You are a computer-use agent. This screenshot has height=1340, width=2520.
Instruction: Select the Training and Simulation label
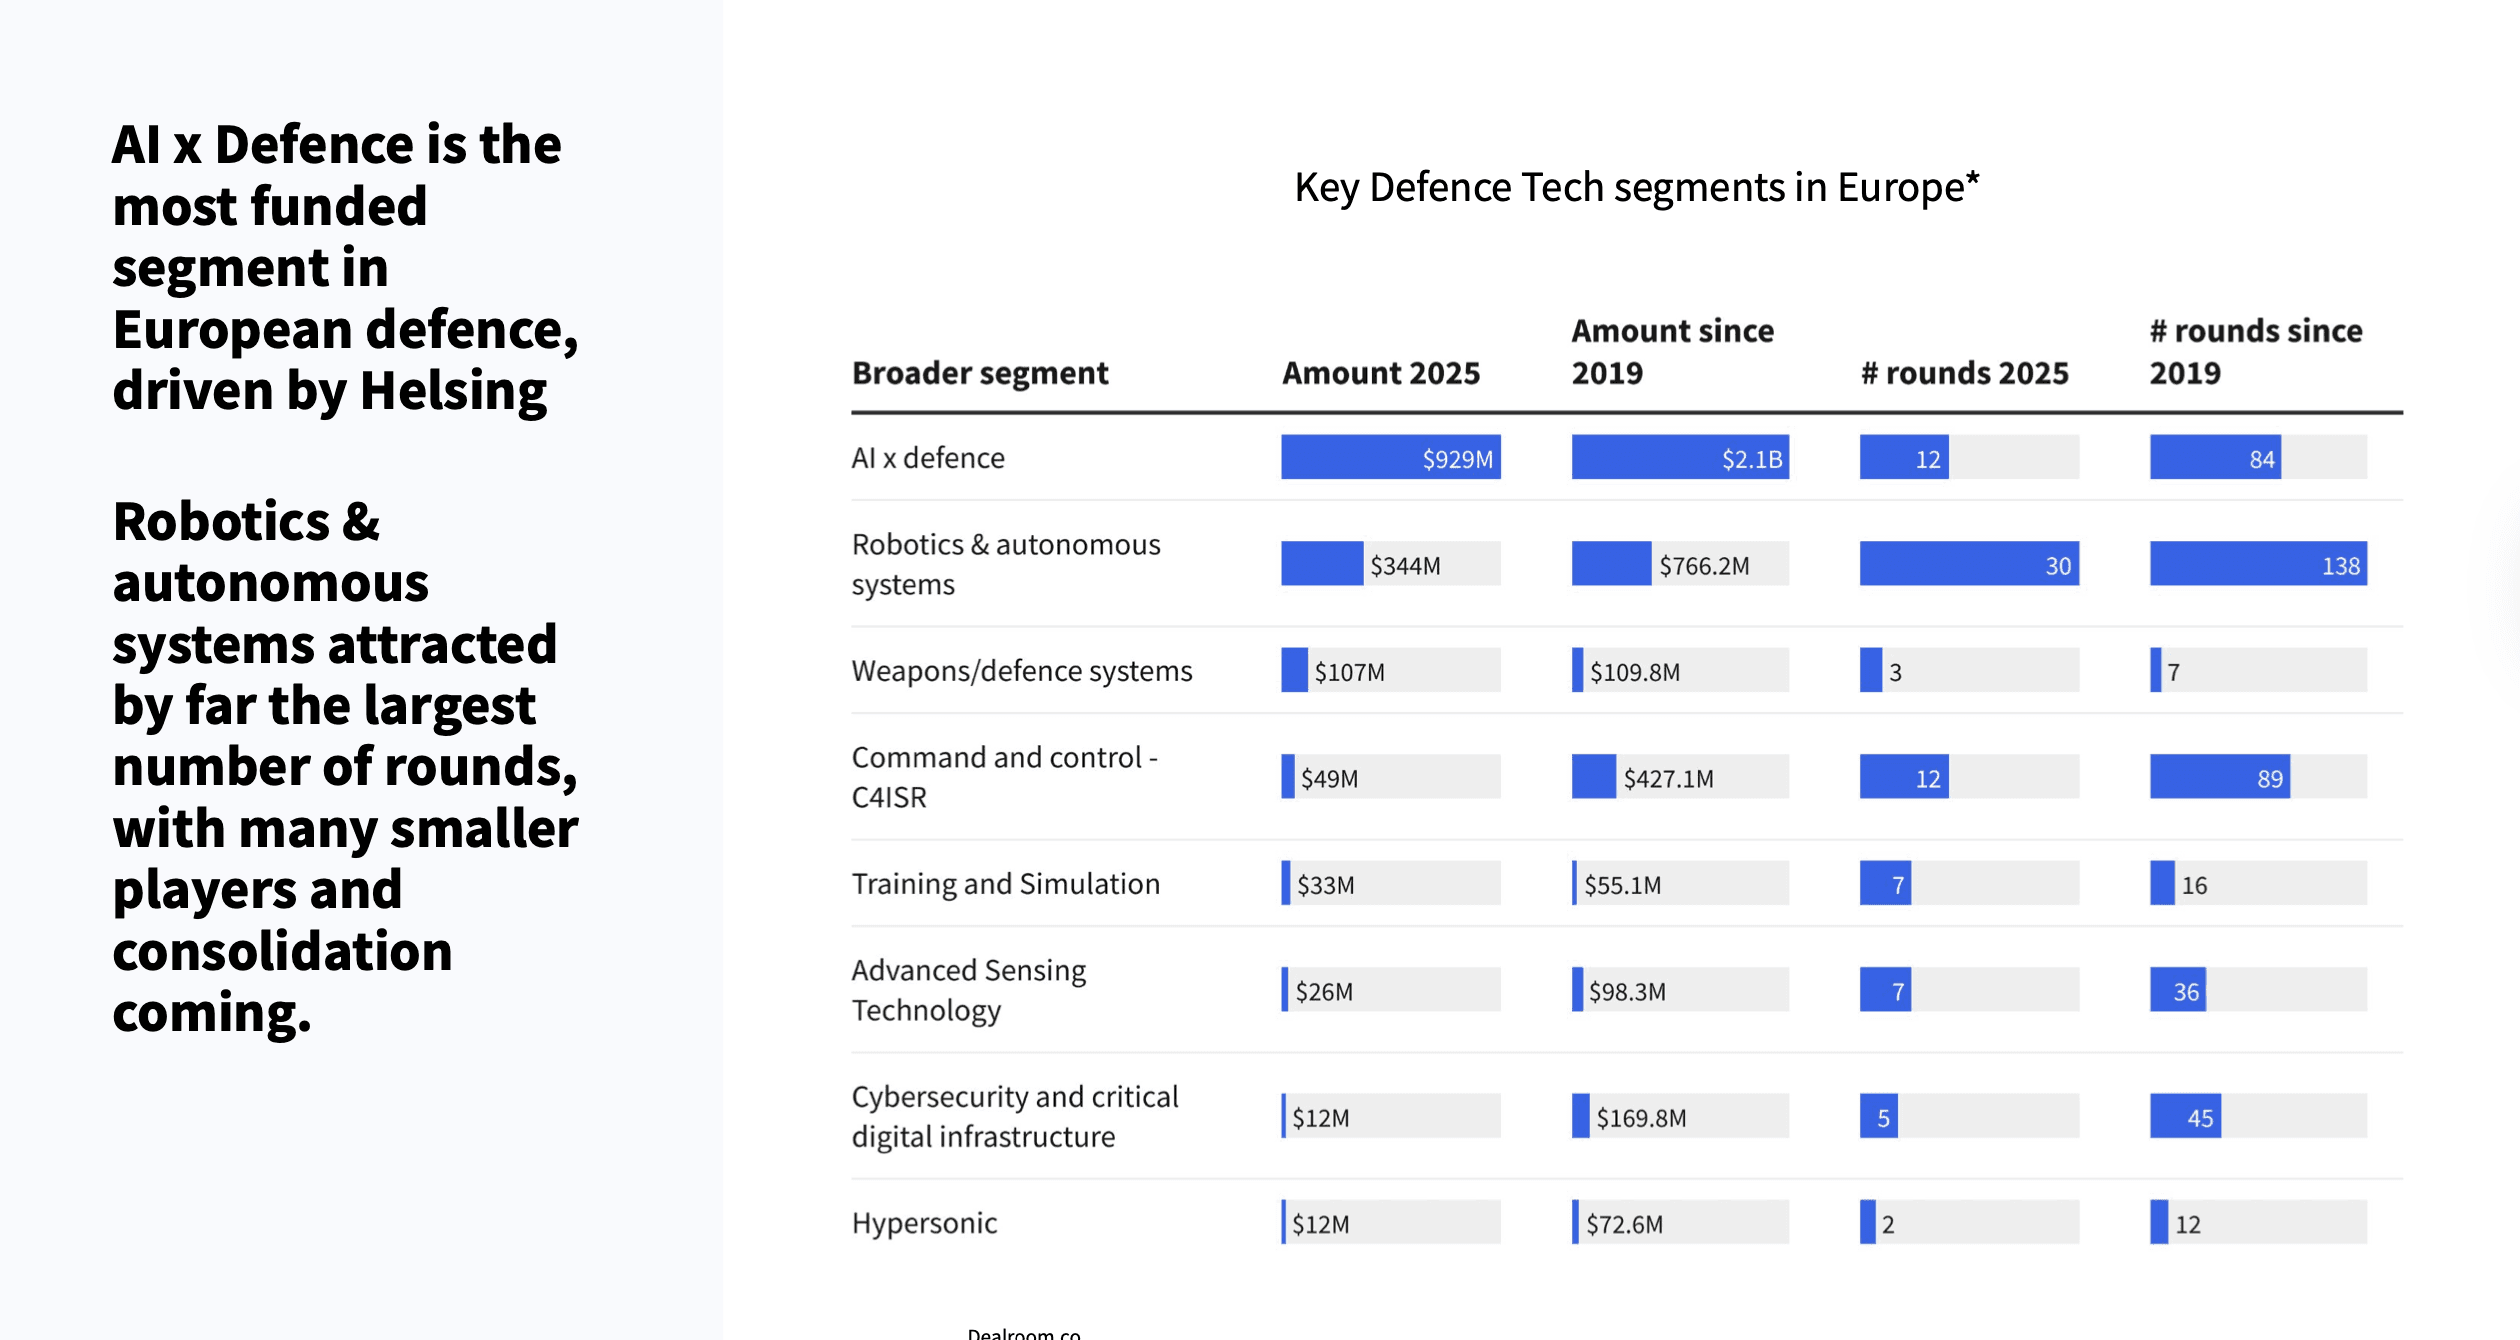1005,884
